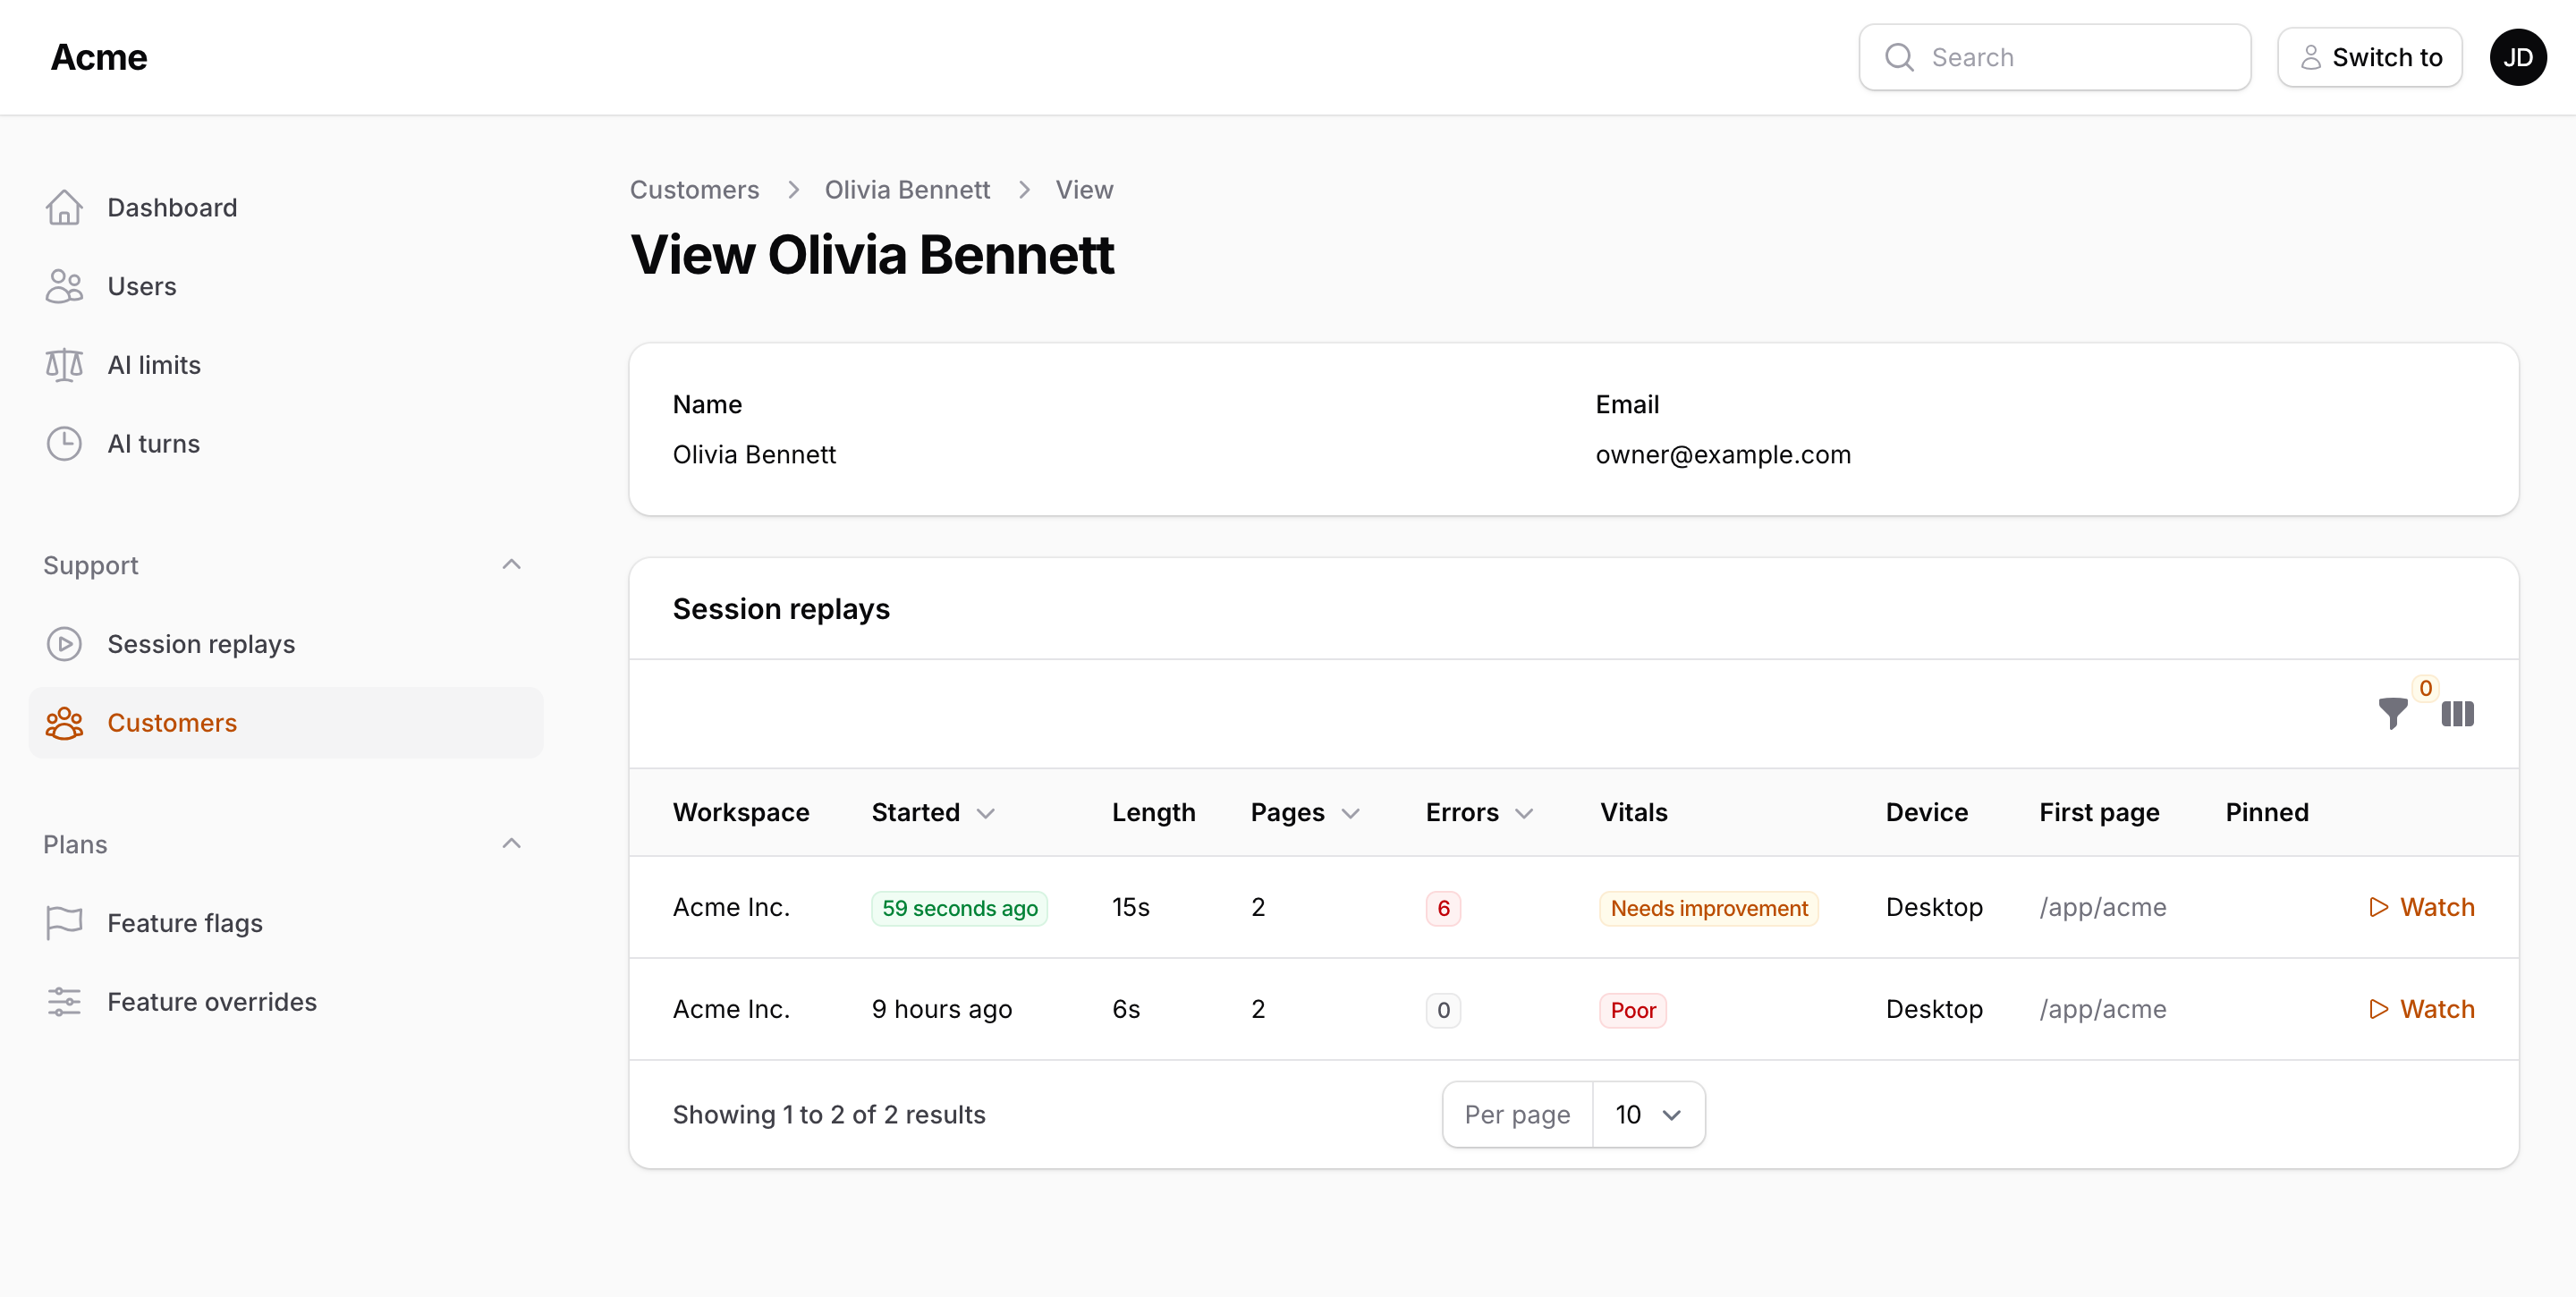
Task: Click Olivia Bennett breadcrumb link
Action: (907, 190)
